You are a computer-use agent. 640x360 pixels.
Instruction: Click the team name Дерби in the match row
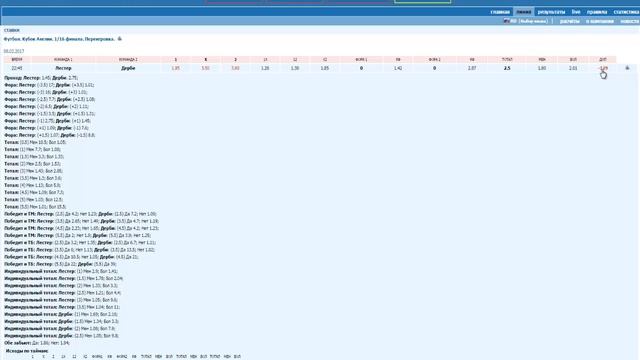[128, 68]
